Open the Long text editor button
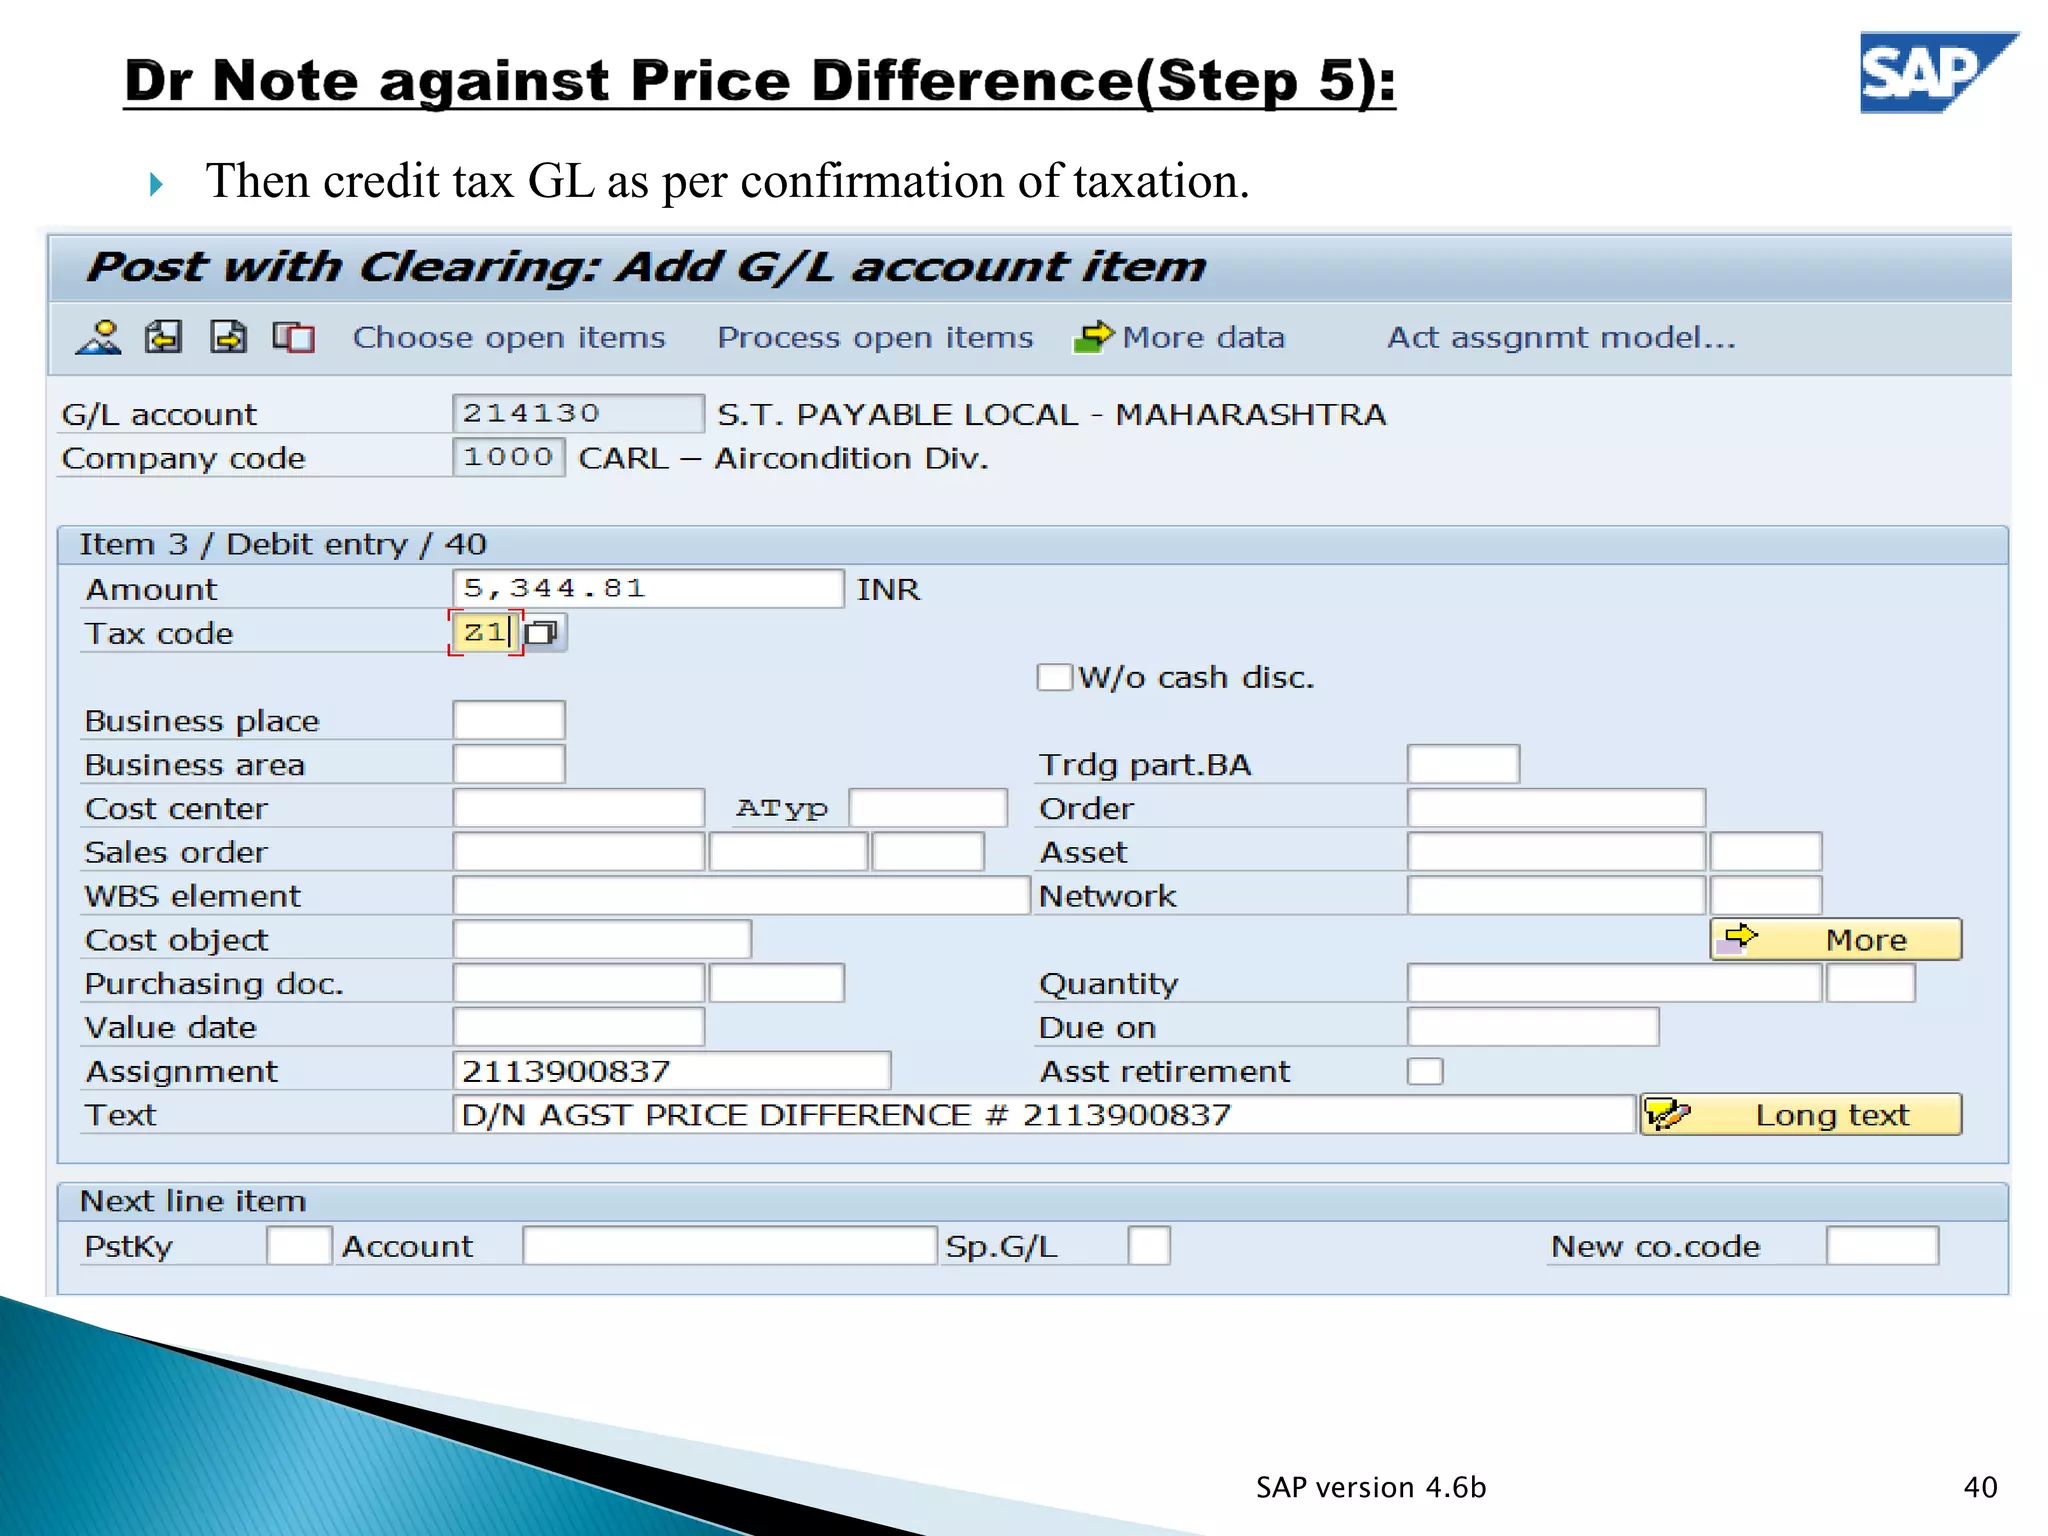The height and width of the screenshot is (1536, 2048). point(1801,1114)
